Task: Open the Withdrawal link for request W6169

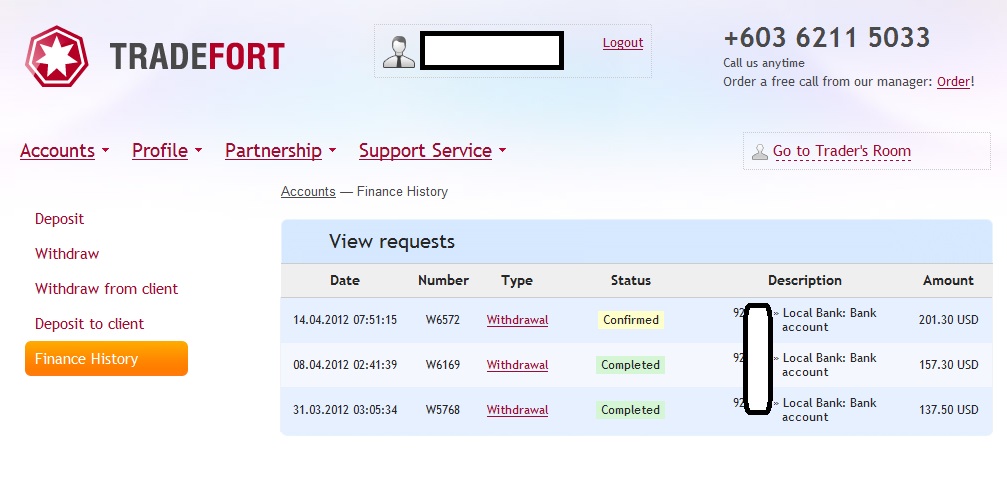Action: (517, 365)
